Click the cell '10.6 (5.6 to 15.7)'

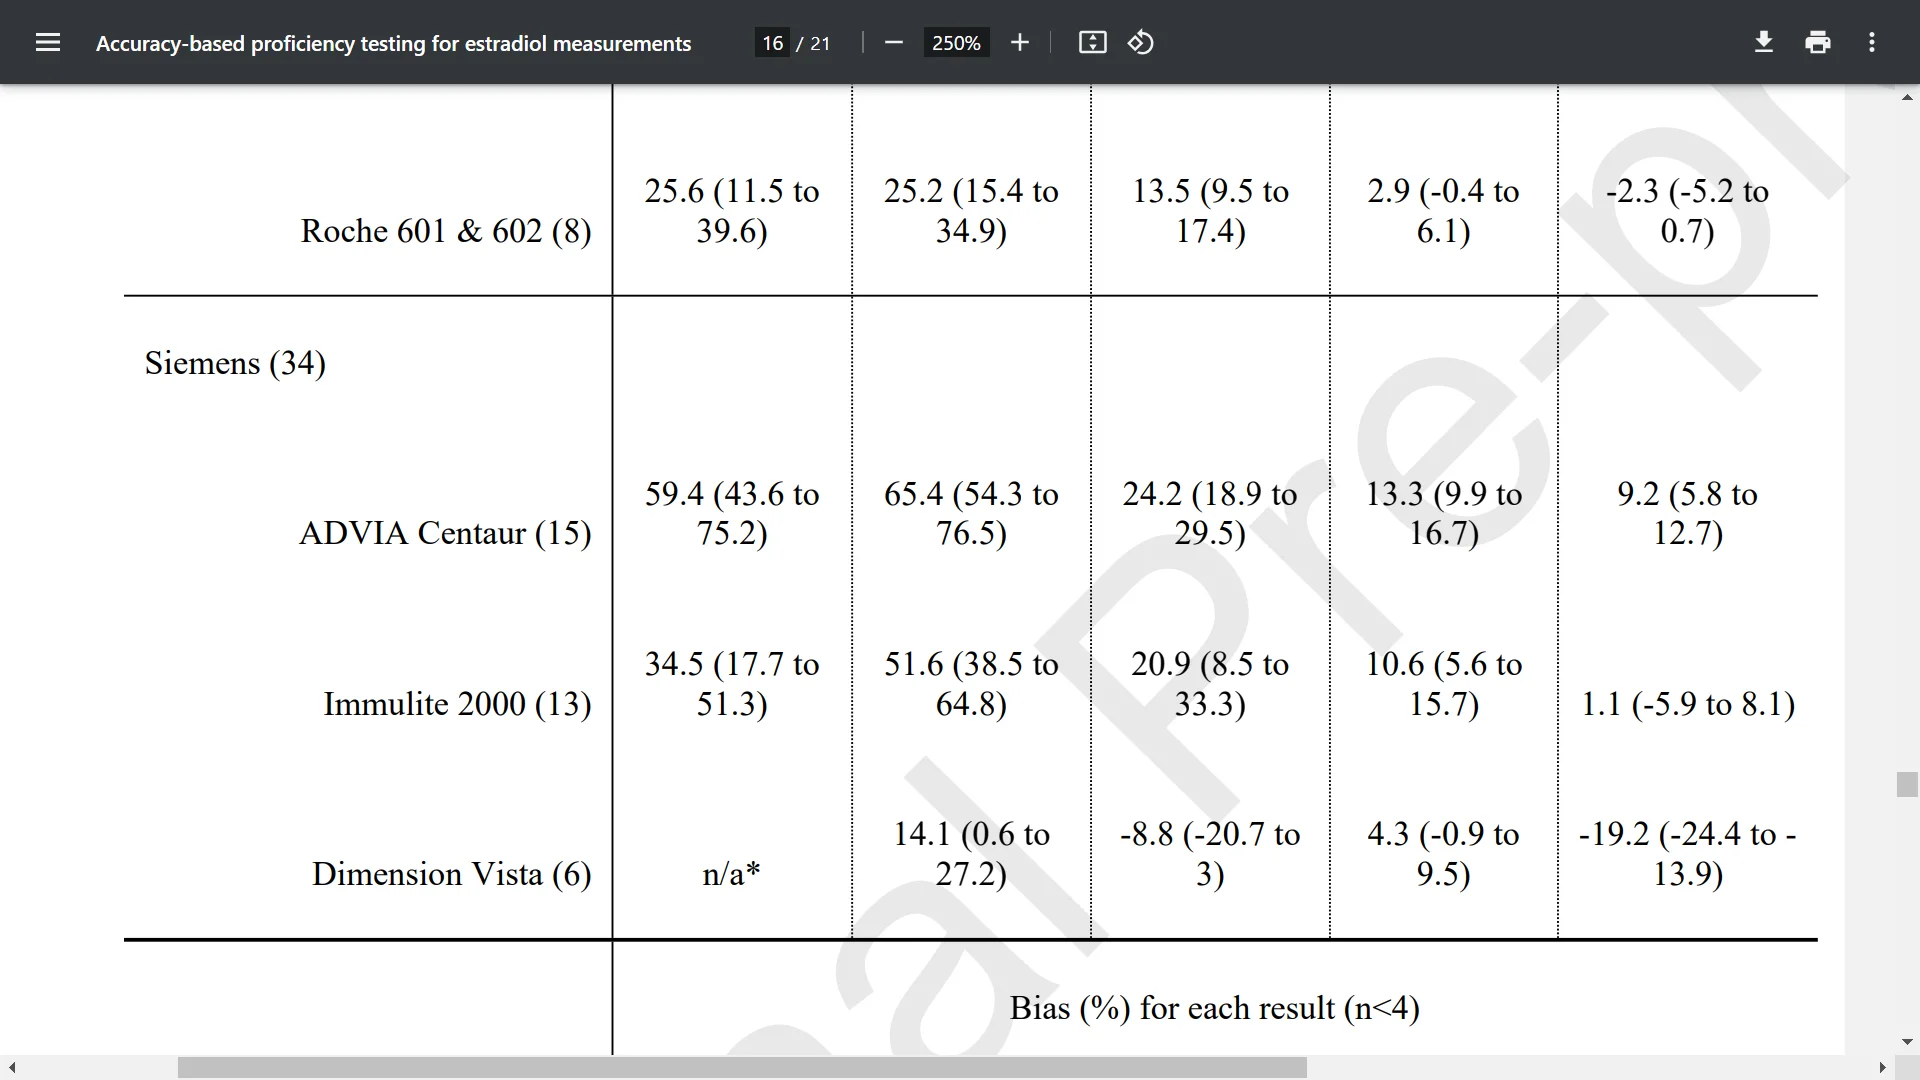click(1444, 684)
